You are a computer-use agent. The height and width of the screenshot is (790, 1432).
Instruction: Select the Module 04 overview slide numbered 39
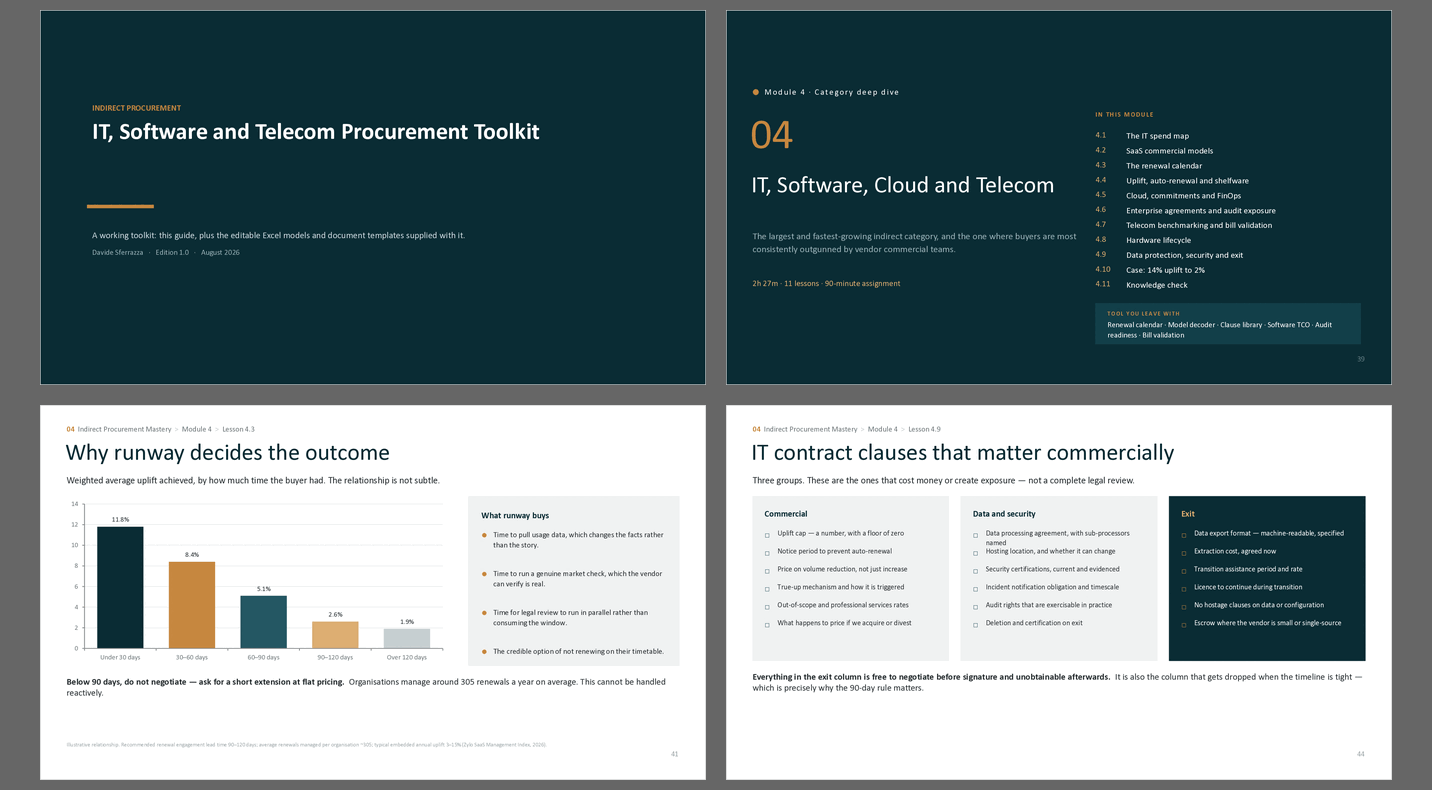pos(1059,197)
